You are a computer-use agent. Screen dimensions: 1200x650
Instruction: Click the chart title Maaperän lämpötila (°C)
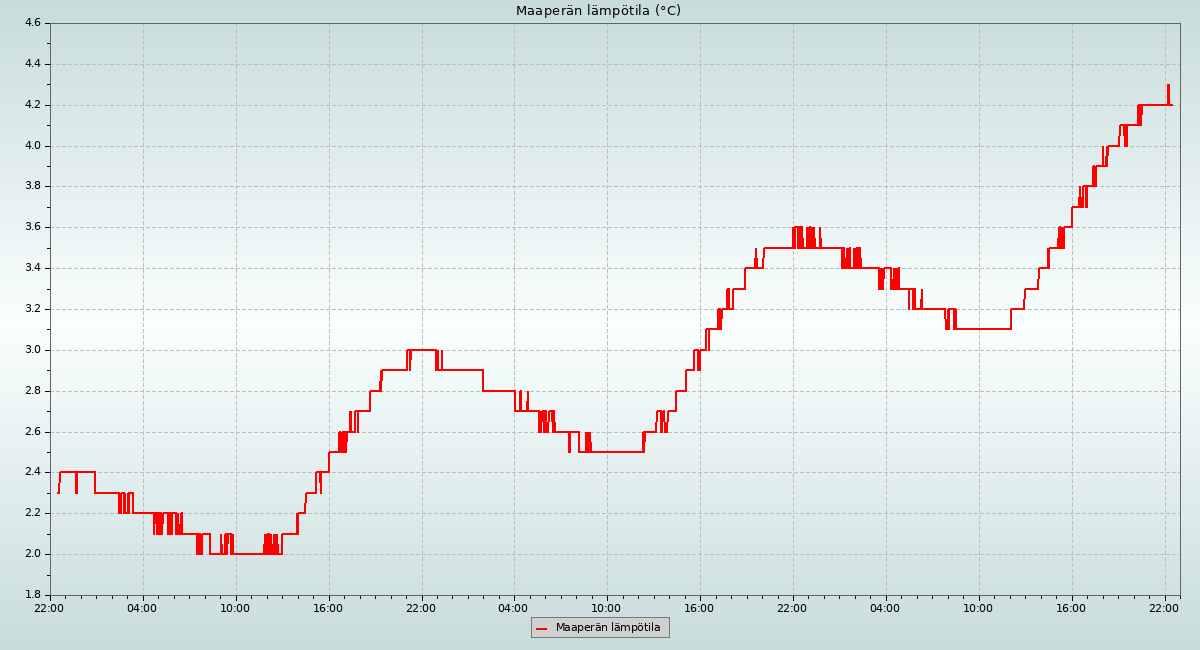tap(598, 11)
